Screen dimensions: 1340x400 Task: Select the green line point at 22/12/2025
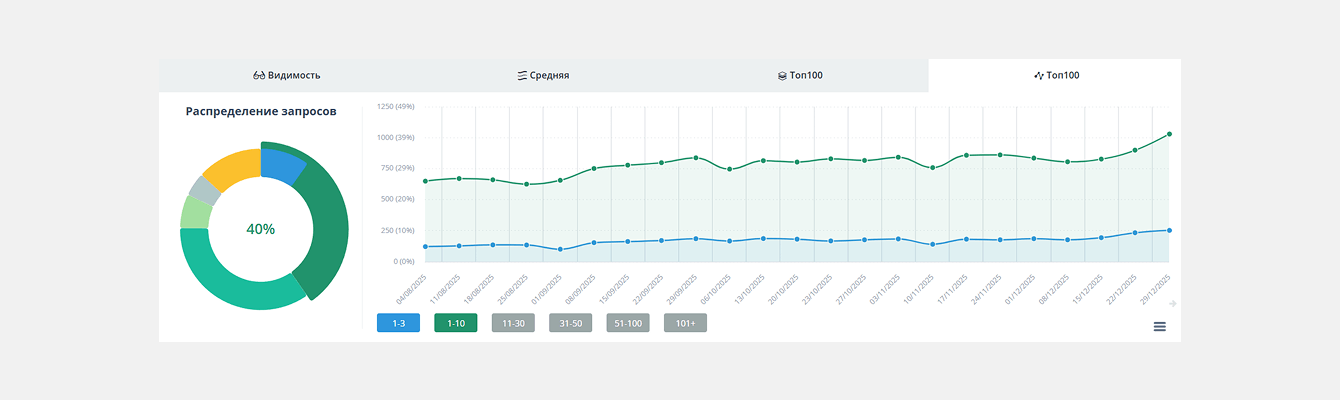tap(1135, 150)
